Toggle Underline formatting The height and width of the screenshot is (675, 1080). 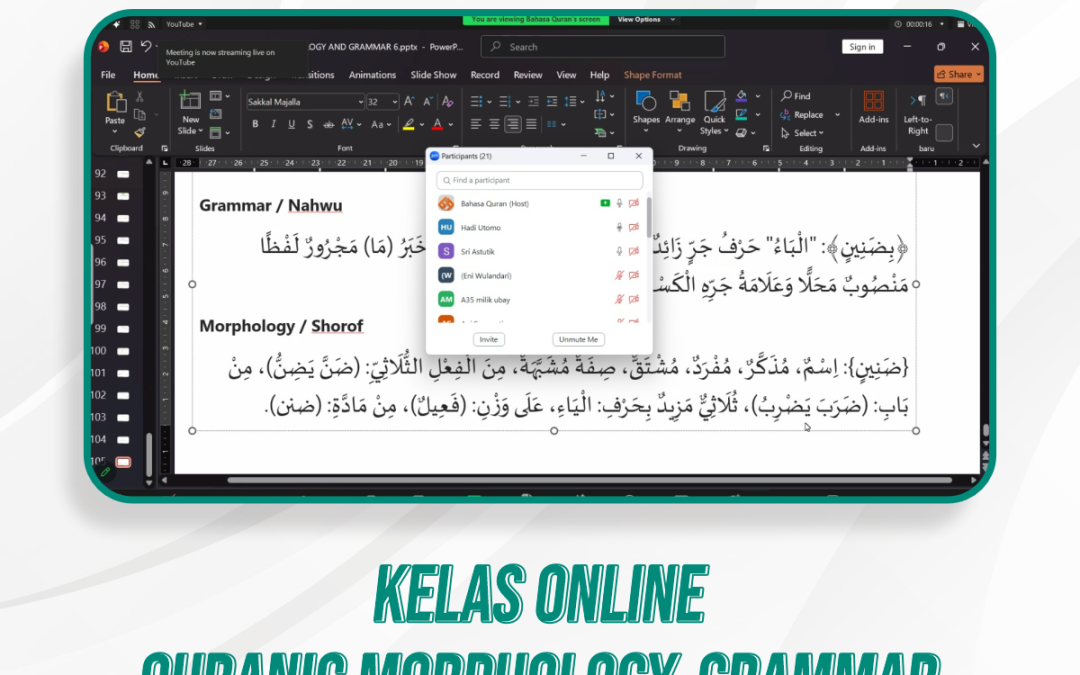[291, 124]
